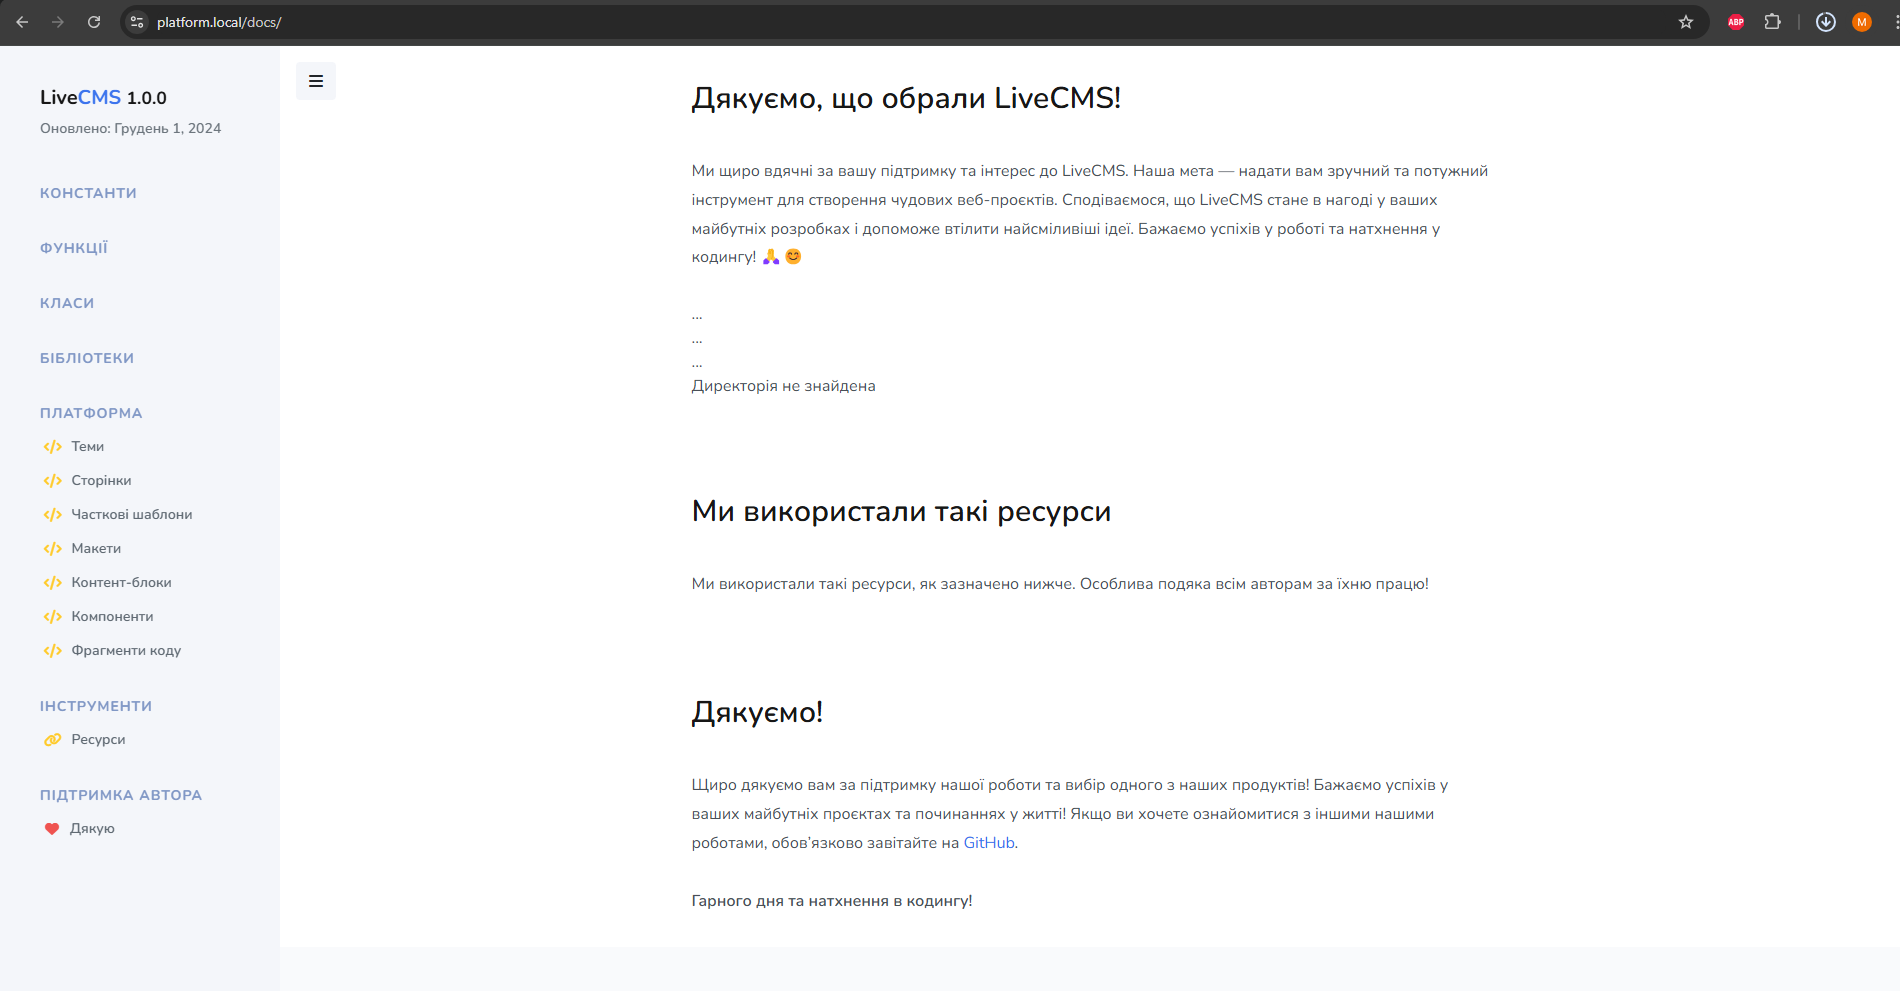
Task: Expand the КЛАСИ sidebar section
Action: click(67, 303)
